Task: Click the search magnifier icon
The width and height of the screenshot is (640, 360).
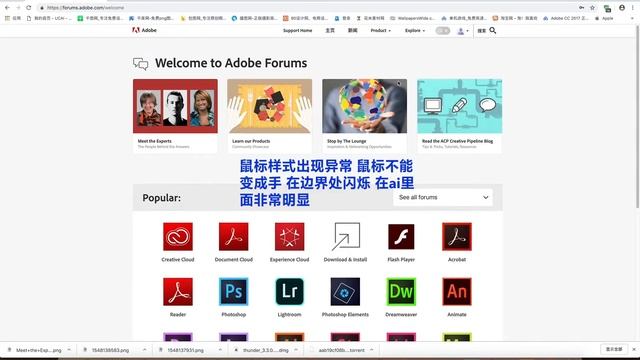Action: coord(493,31)
